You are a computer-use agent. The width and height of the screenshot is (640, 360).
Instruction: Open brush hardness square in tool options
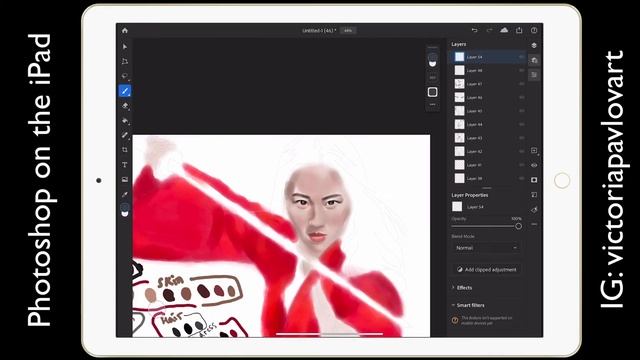point(433,92)
